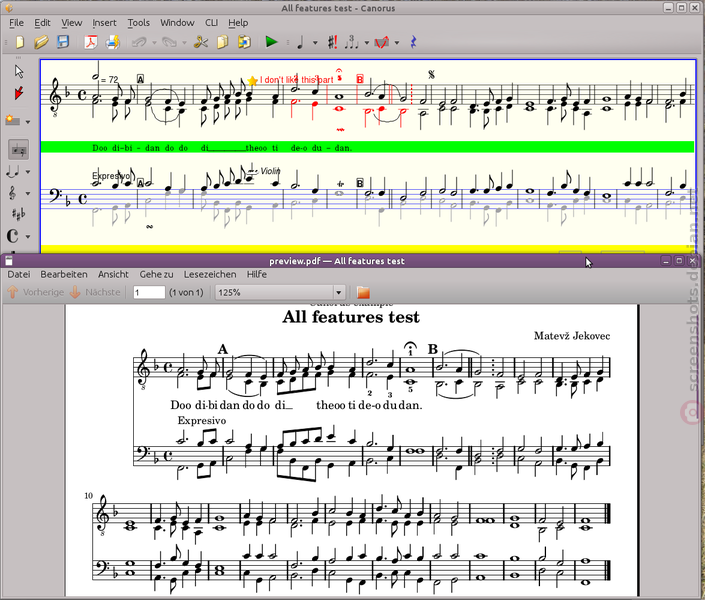
Task: Click the green lyrics context bar
Action: (x=367, y=147)
